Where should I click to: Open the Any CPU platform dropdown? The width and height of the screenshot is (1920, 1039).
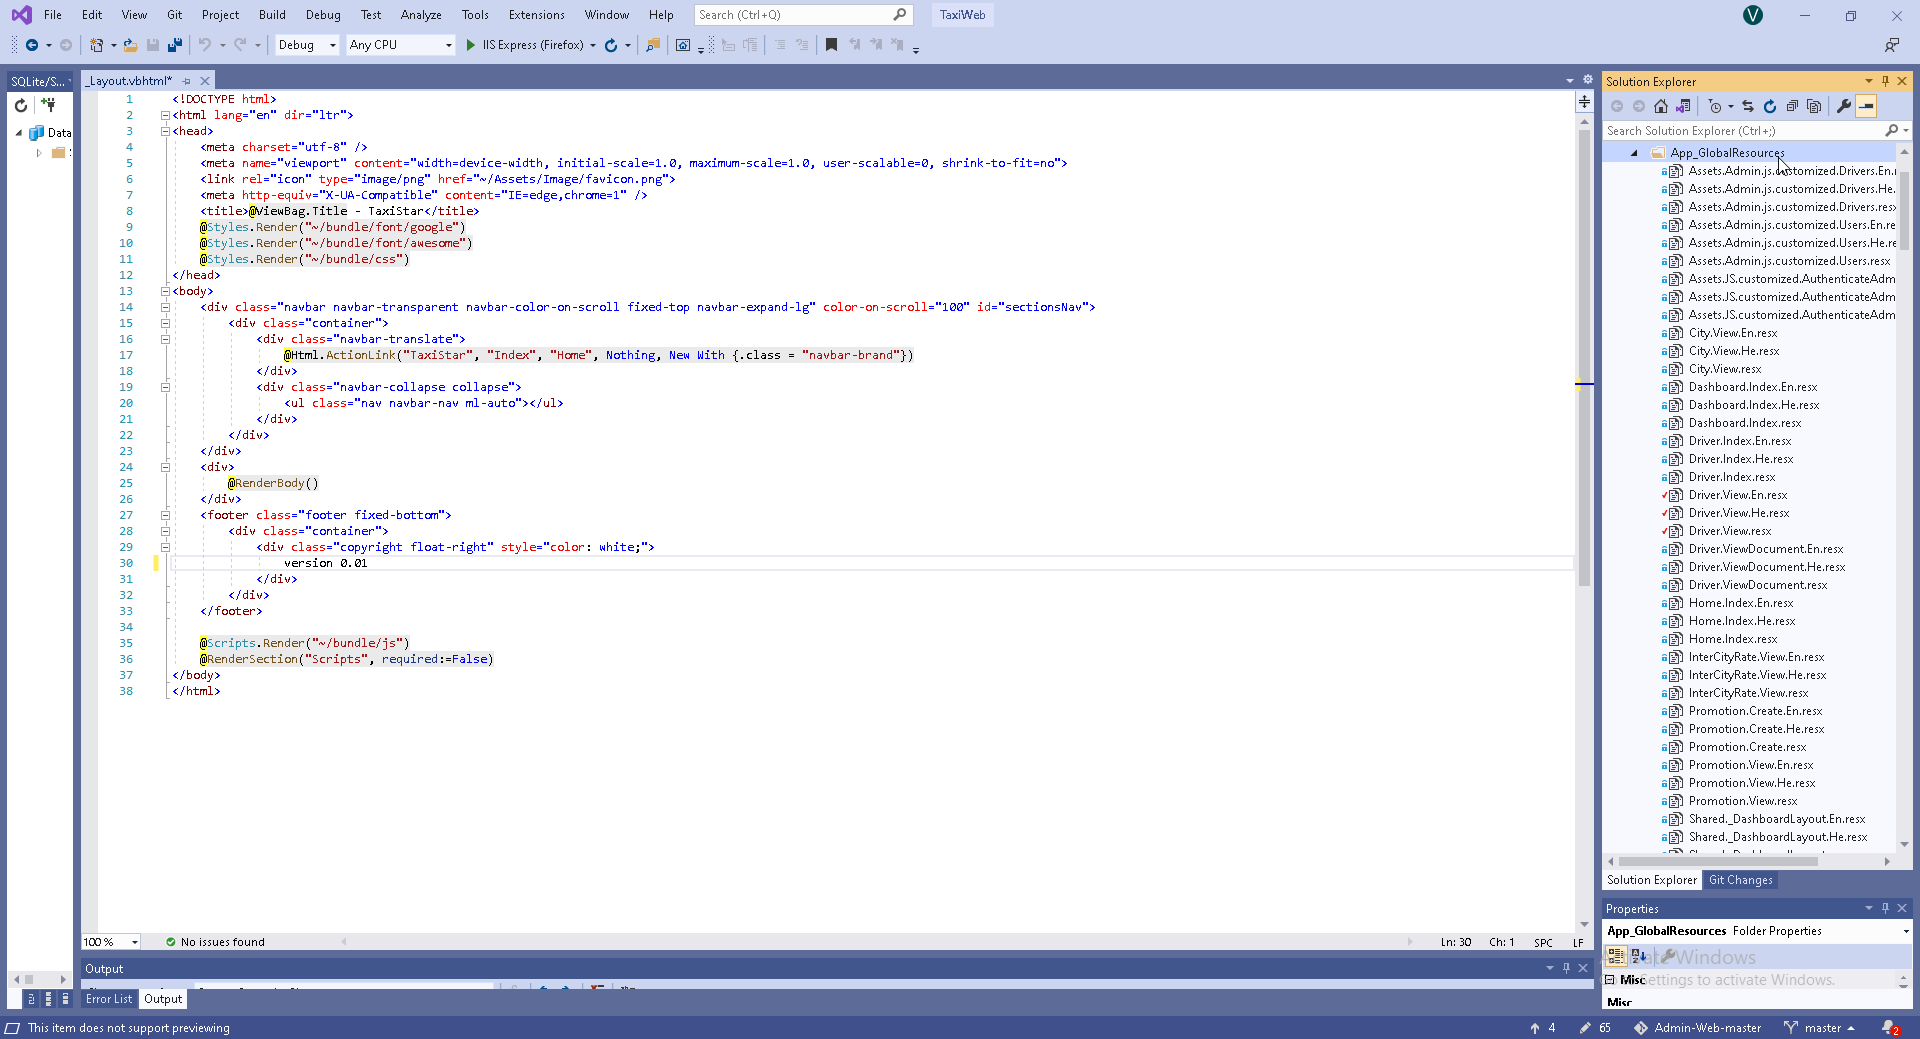[400, 45]
